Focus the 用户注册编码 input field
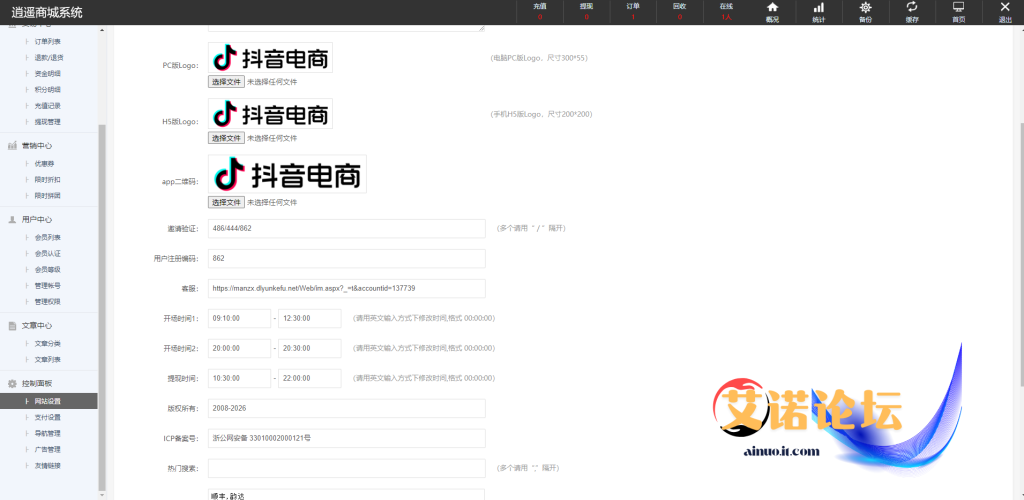This screenshot has height=500, width=1024. [347, 258]
